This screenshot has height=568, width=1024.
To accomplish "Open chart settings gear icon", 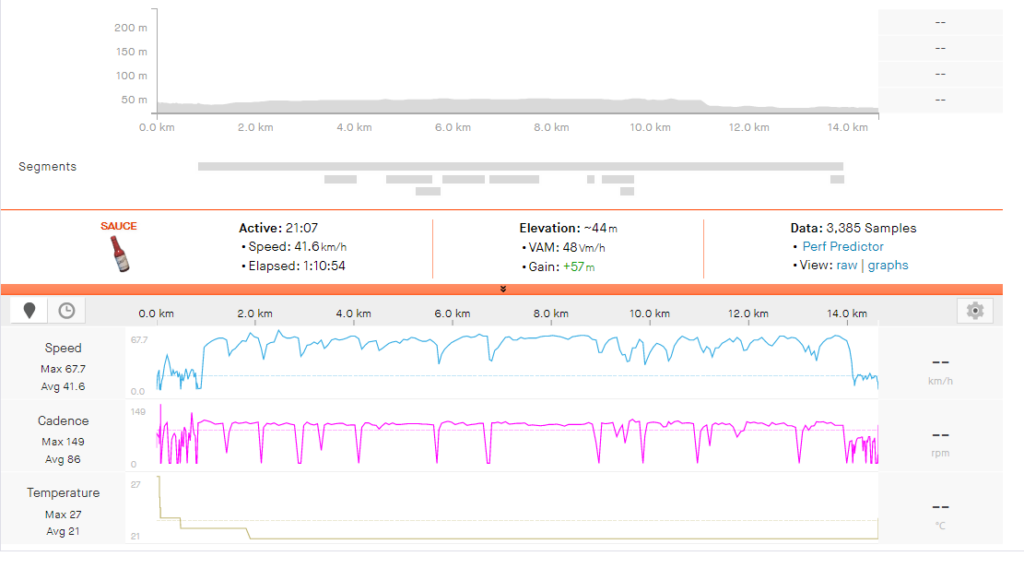I will tap(975, 311).
